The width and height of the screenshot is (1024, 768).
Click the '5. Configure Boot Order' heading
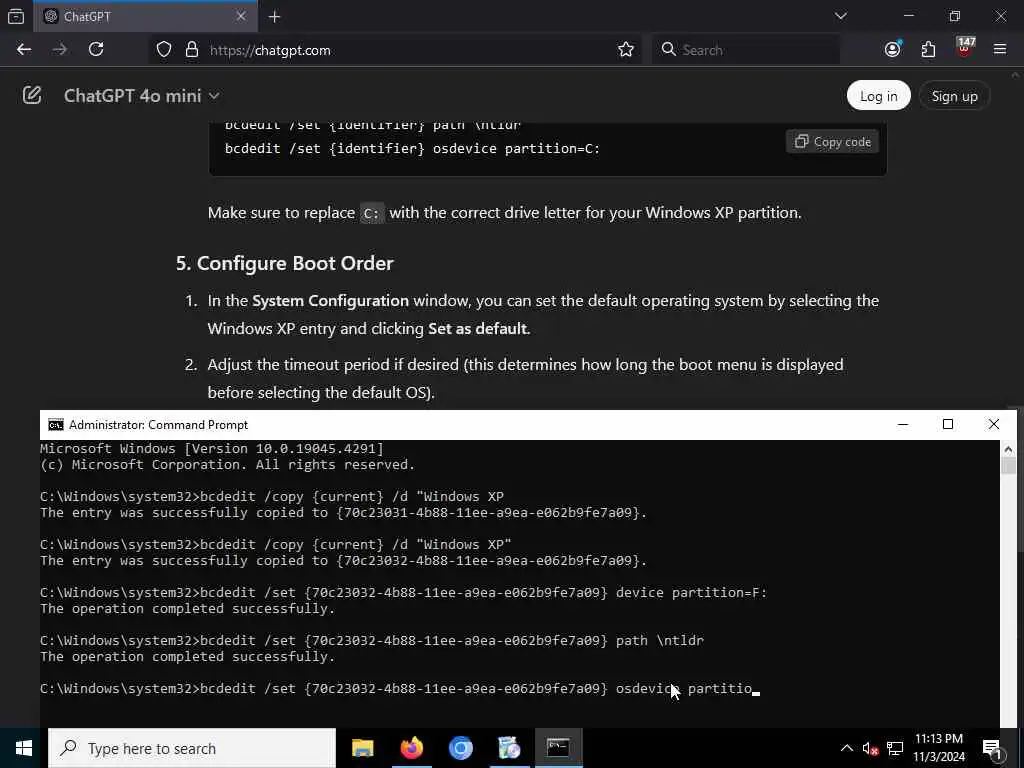tap(285, 263)
